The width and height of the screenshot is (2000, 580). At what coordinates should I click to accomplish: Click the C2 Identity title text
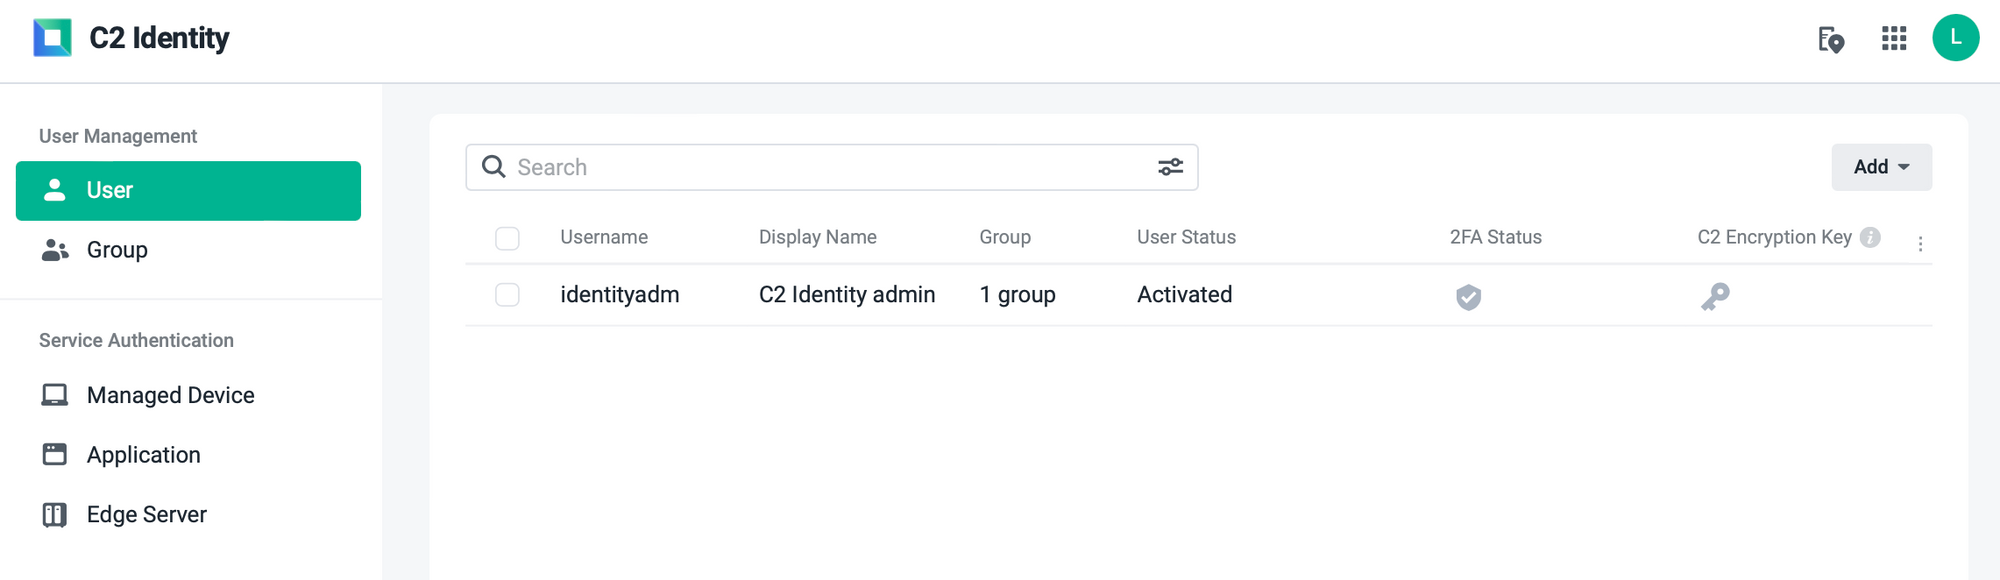point(159,38)
